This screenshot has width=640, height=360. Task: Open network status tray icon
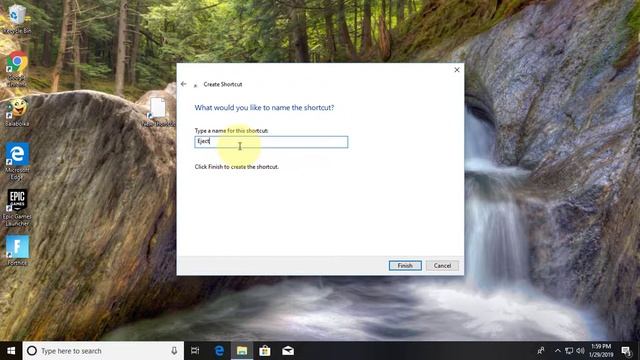(569, 351)
